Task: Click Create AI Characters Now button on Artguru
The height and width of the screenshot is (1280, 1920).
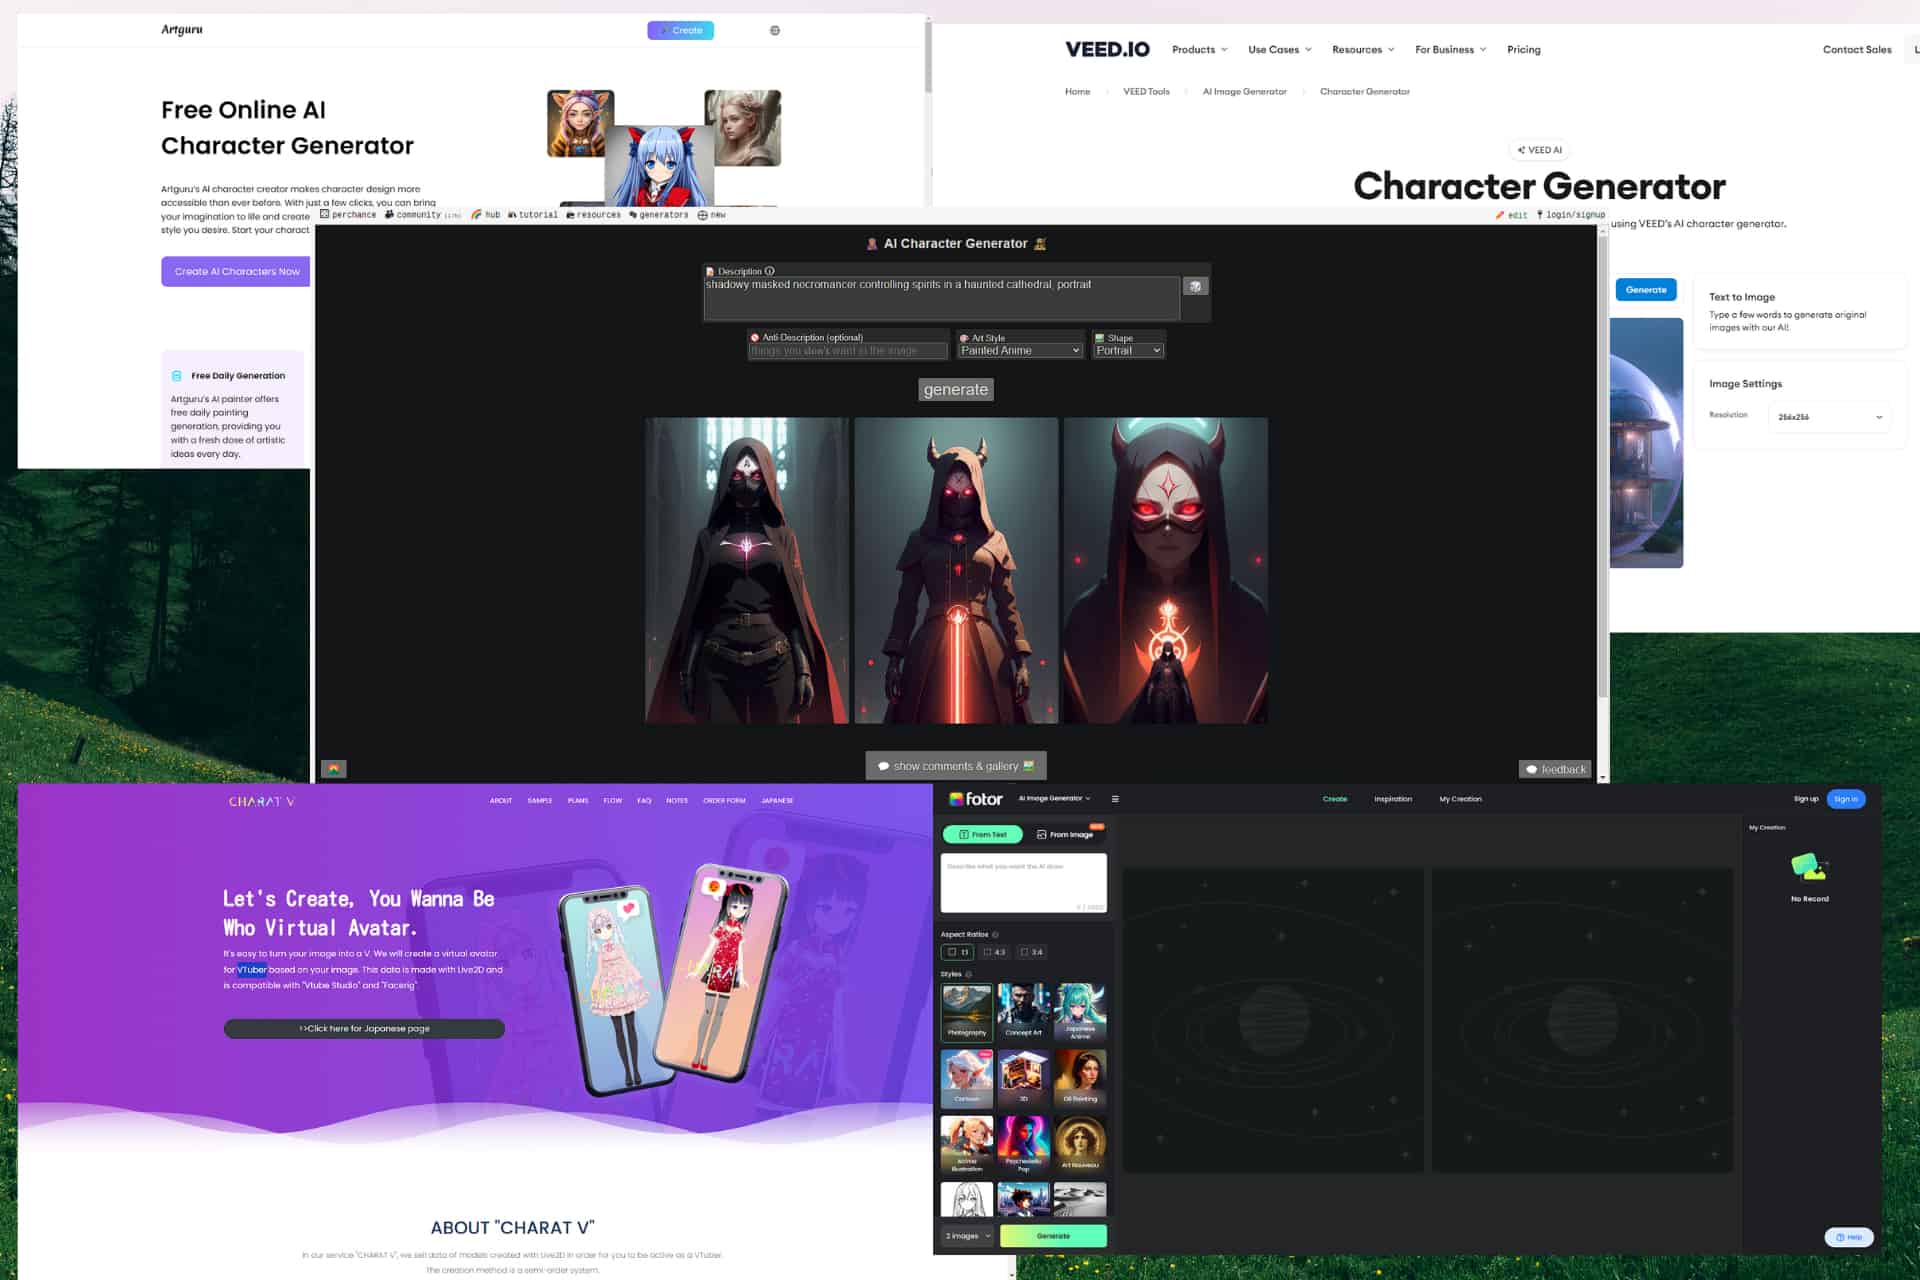Action: pos(234,271)
